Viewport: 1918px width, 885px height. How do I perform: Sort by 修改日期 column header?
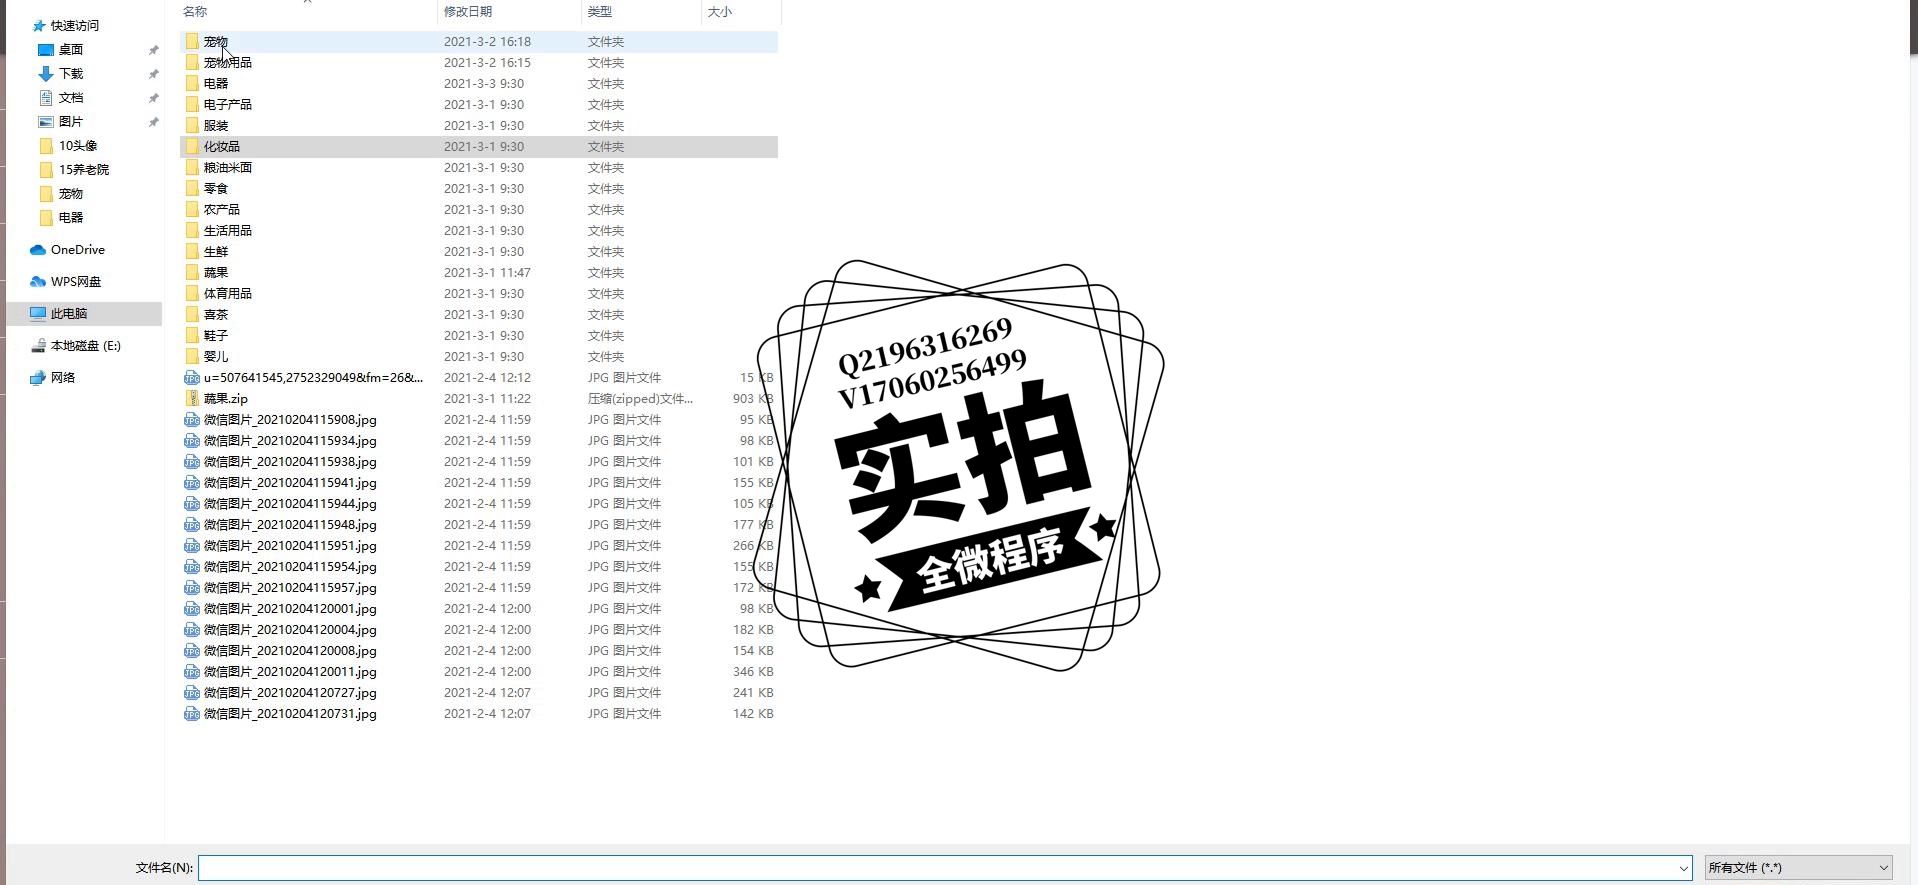pyautogui.click(x=468, y=12)
